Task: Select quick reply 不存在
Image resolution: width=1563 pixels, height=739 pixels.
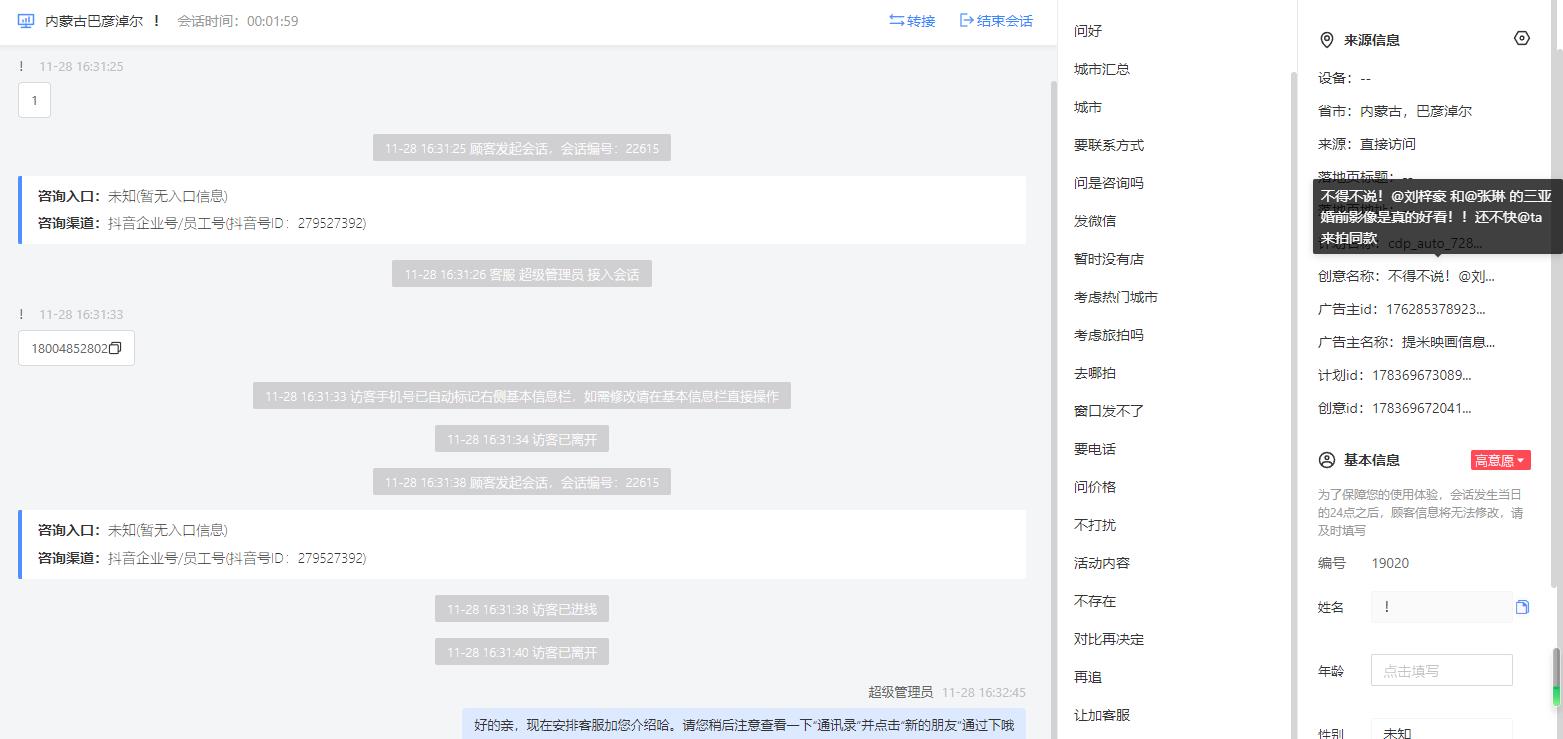Action: (x=1095, y=601)
